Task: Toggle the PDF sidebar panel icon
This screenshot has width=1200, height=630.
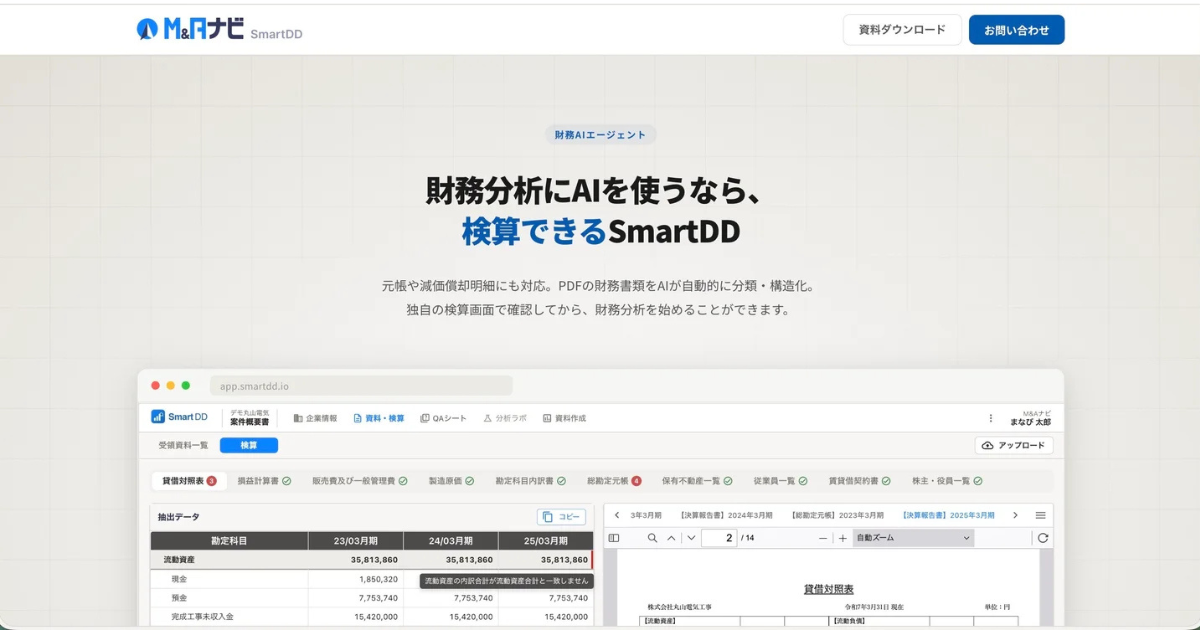Action: click(614, 538)
